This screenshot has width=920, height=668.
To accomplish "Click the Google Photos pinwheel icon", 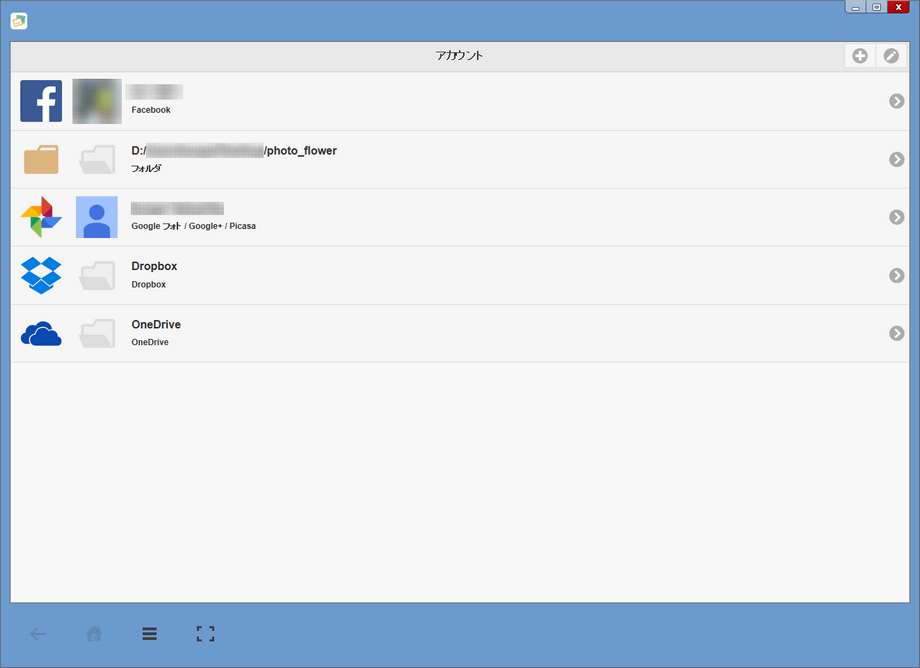I will pos(41,217).
